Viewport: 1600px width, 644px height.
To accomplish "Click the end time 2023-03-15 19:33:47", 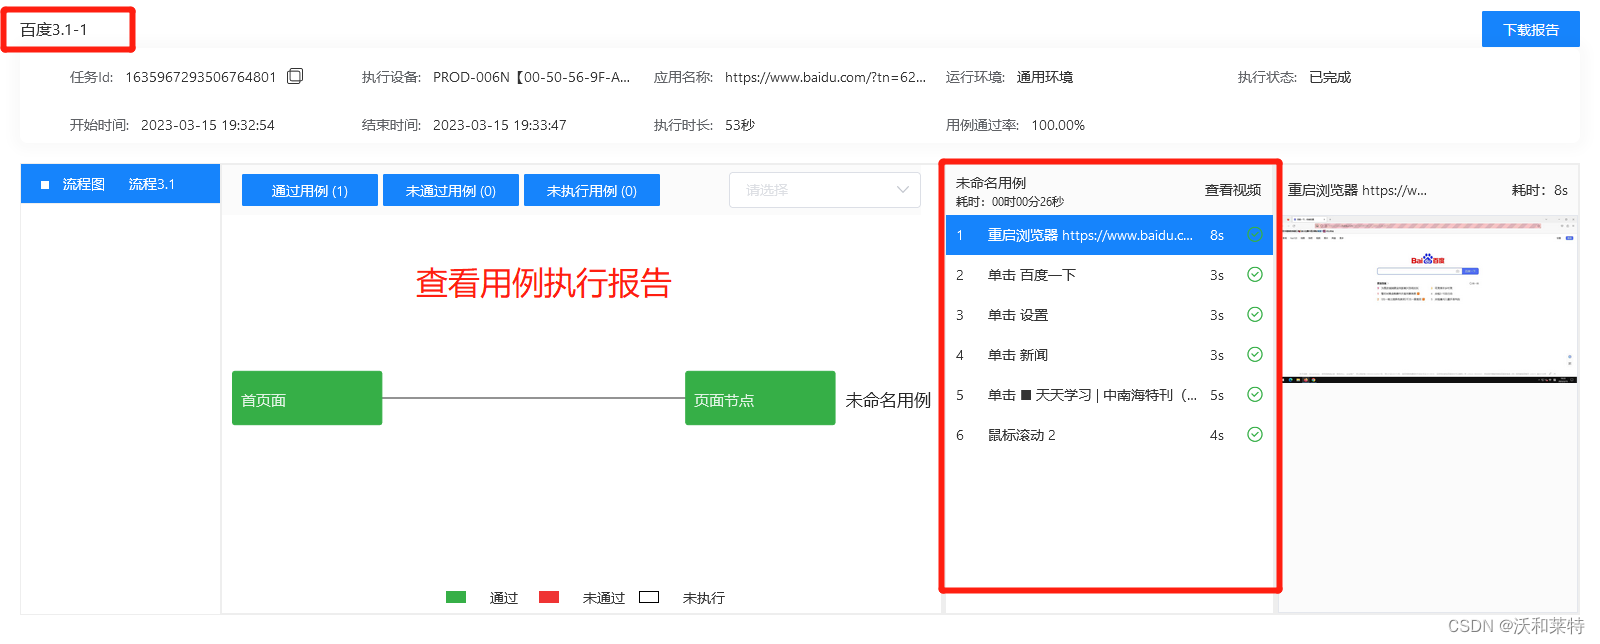I will pyautogui.click(x=499, y=125).
